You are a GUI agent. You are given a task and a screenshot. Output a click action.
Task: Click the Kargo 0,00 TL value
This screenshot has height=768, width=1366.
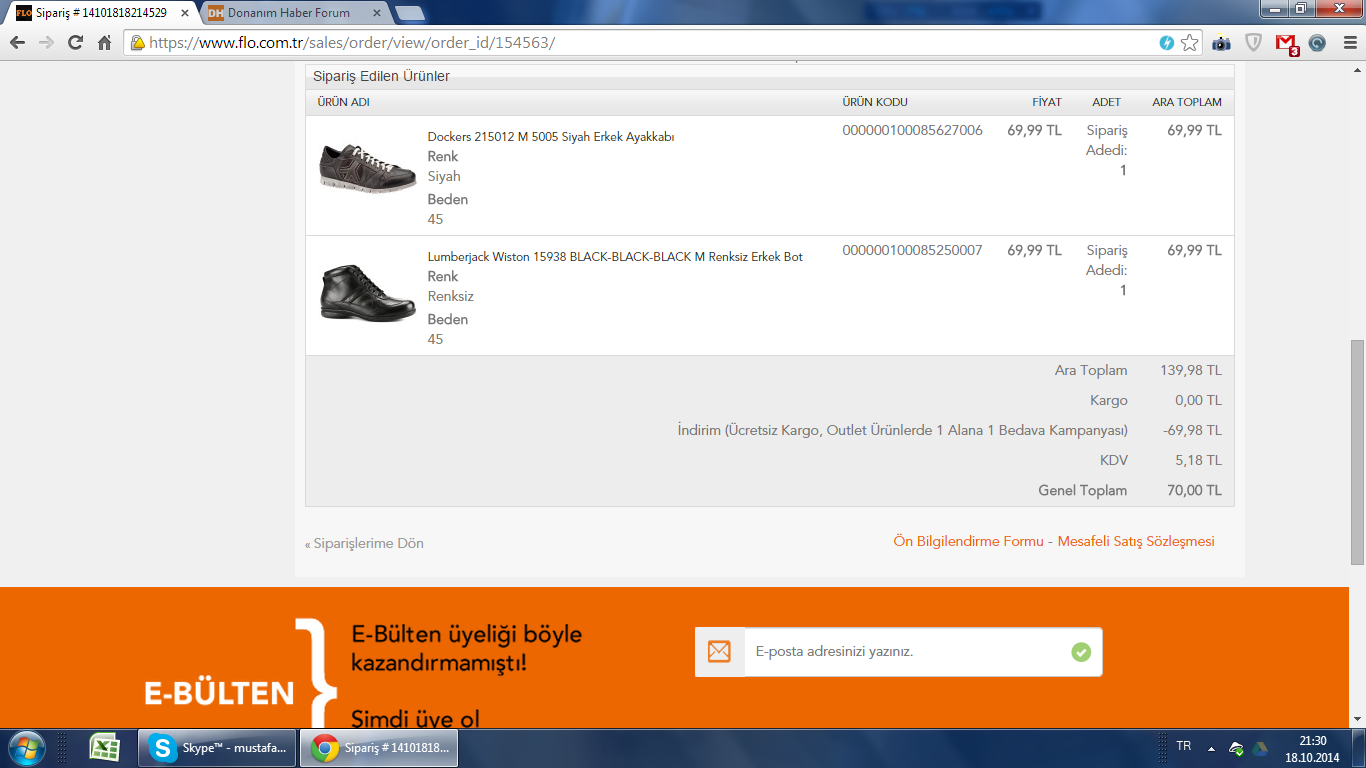point(1198,401)
